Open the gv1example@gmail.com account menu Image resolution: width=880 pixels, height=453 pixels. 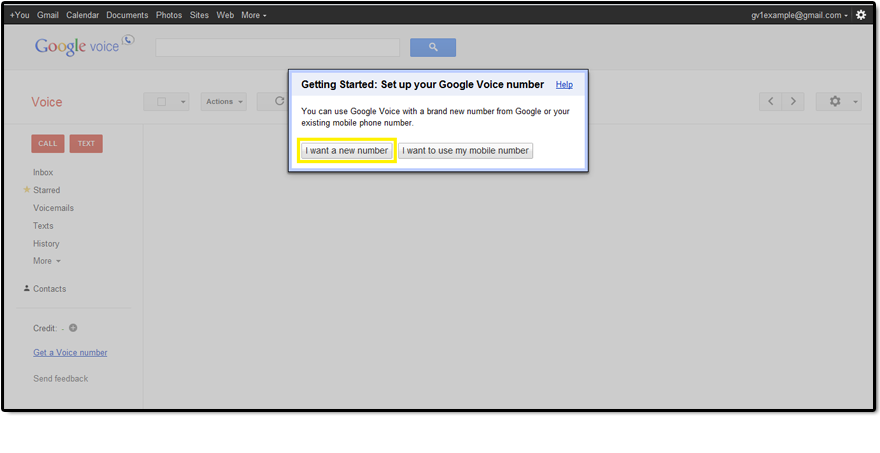tap(799, 15)
